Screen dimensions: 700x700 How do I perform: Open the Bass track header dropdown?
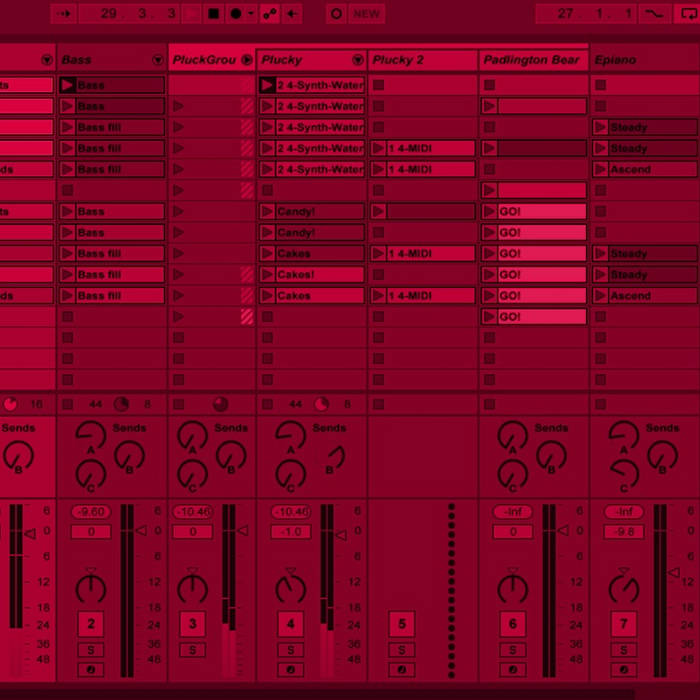tap(158, 60)
